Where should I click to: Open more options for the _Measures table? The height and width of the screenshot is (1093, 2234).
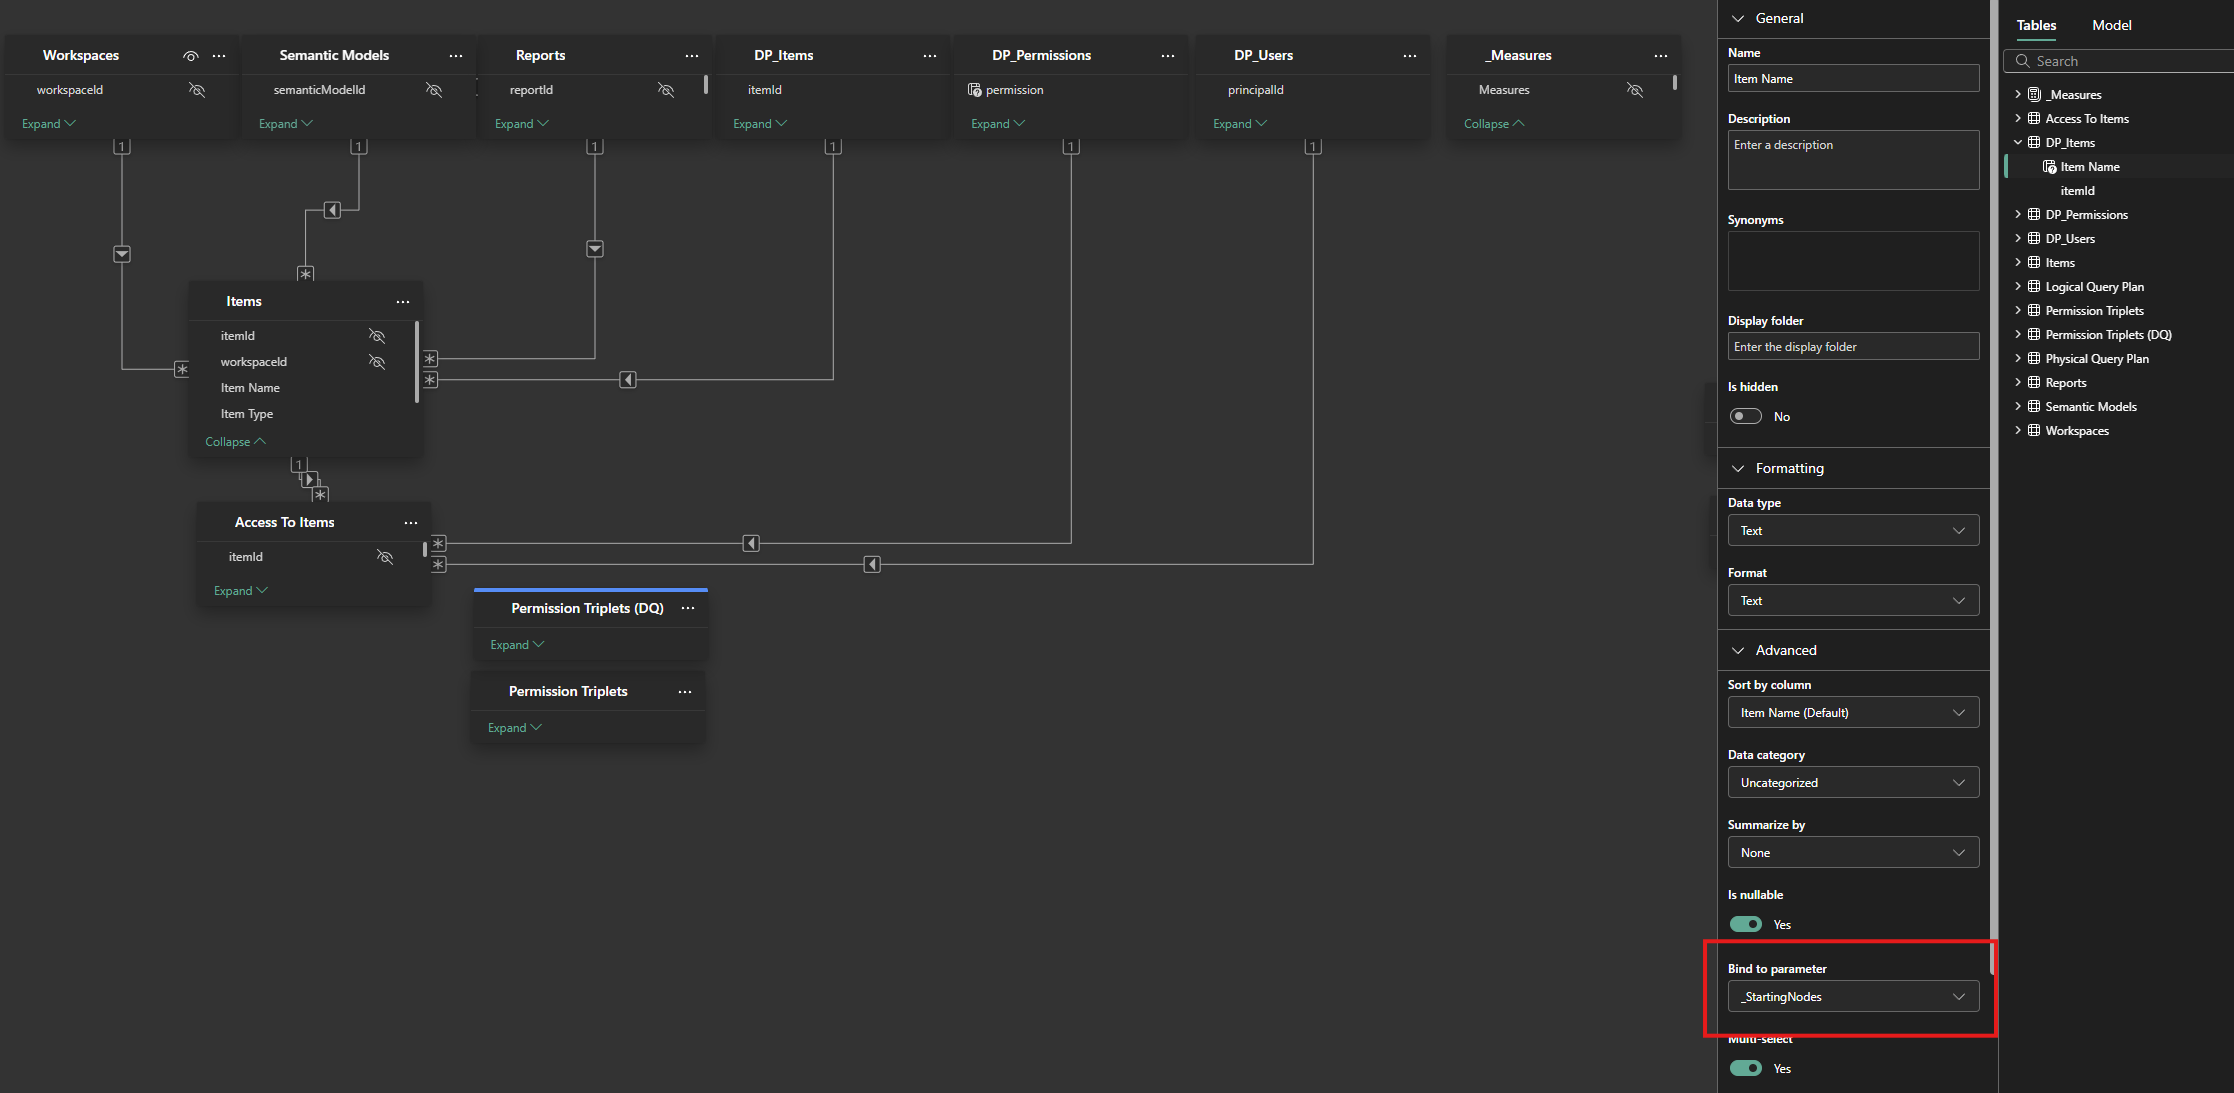(x=1661, y=55)
